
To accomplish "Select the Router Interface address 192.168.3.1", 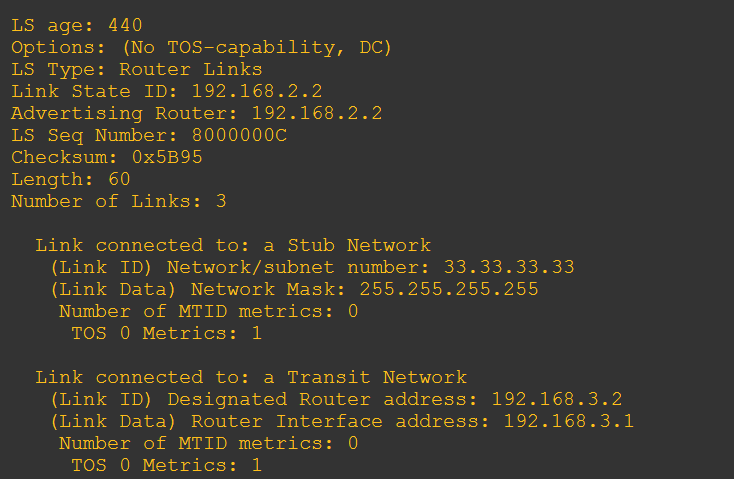I will tap(569, 421).
